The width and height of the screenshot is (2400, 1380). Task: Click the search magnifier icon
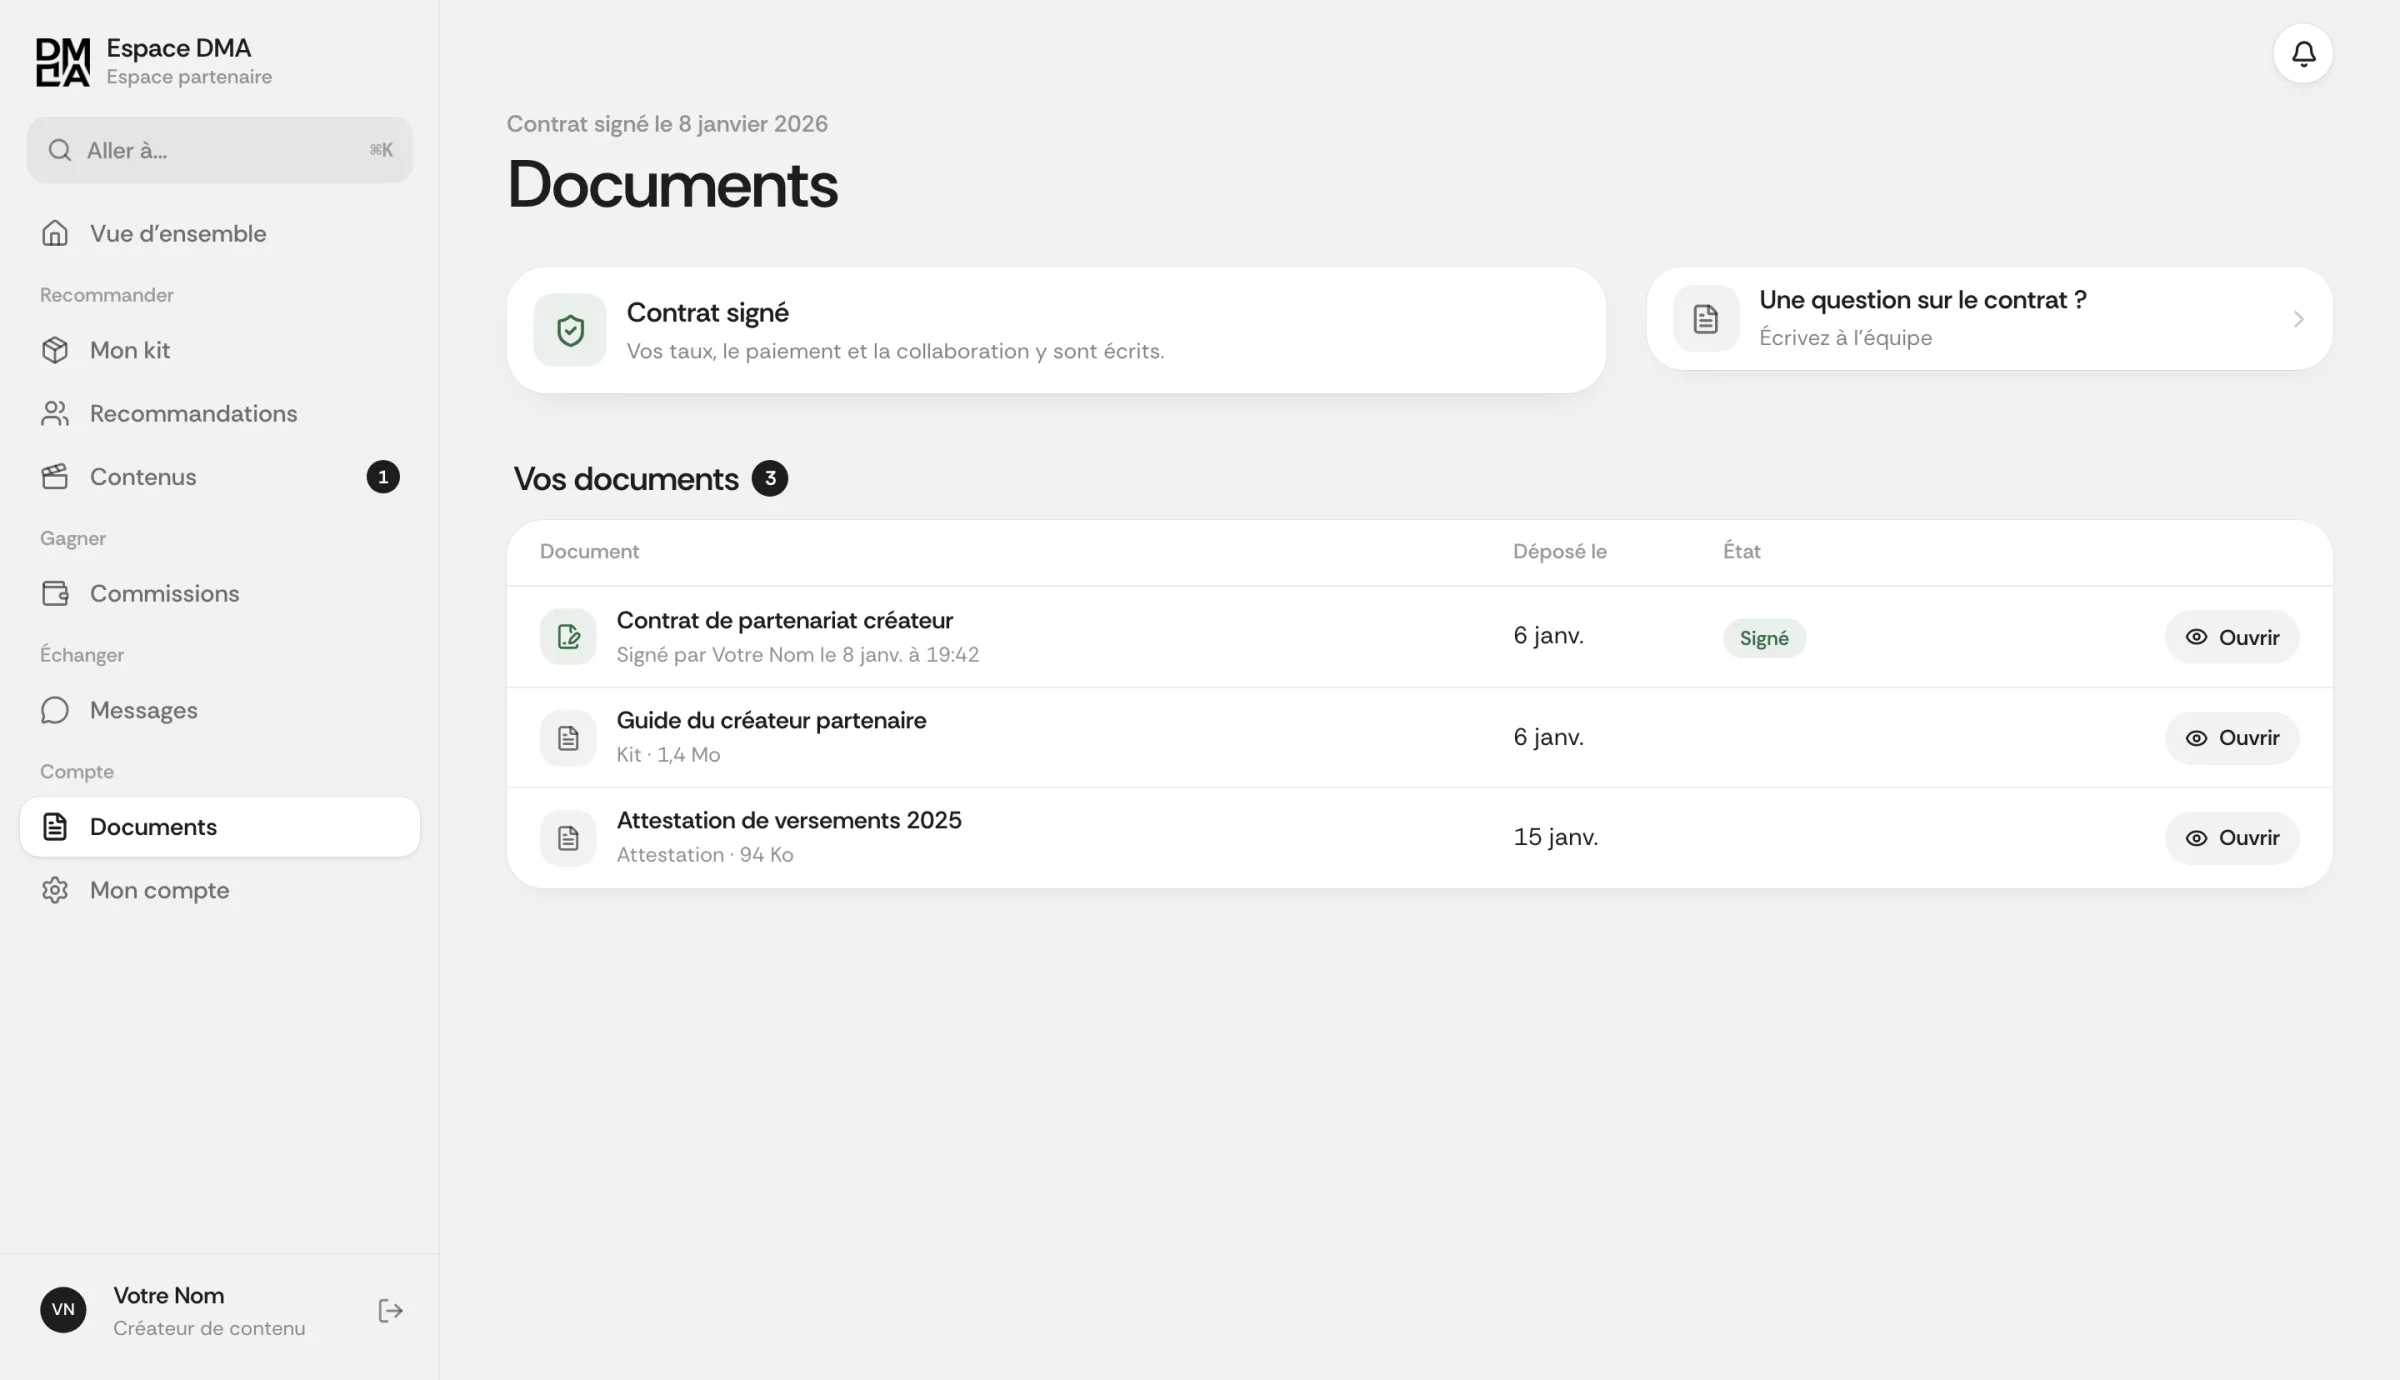click(60, 150)
